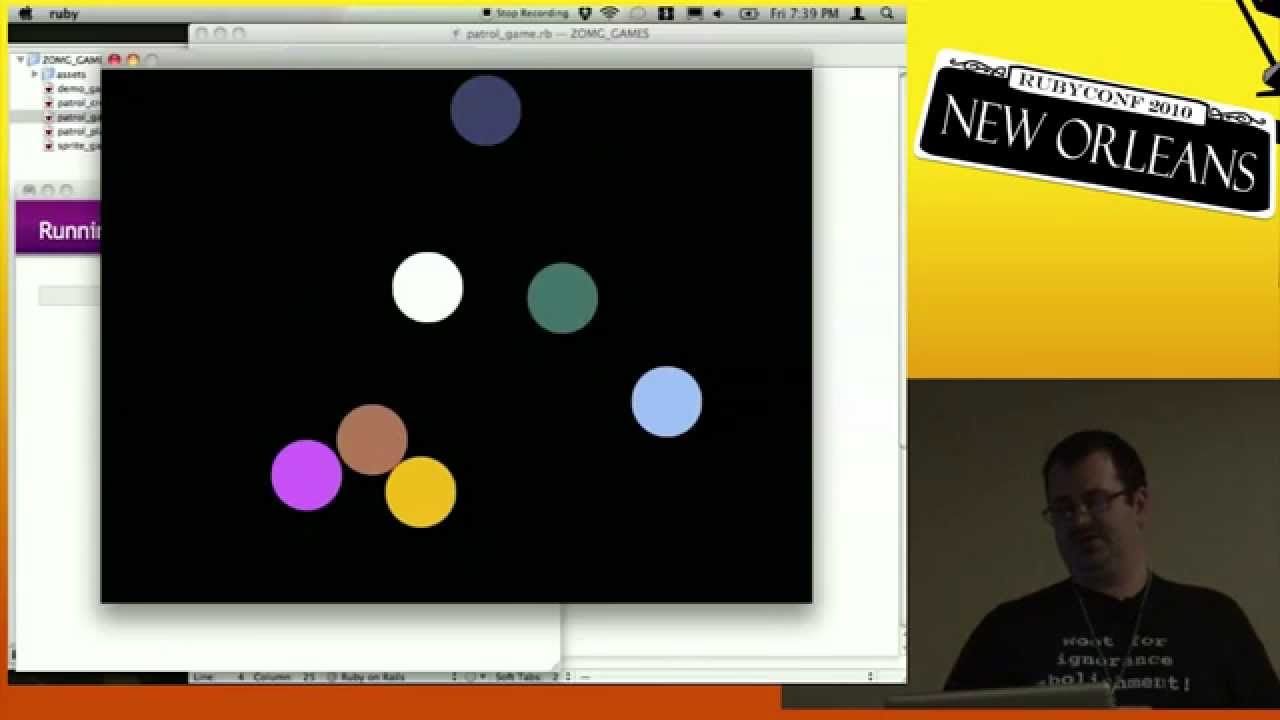Viewport: 1280px width, 720px height.
Task: Click the white circle in game
Action: point(428,287)
